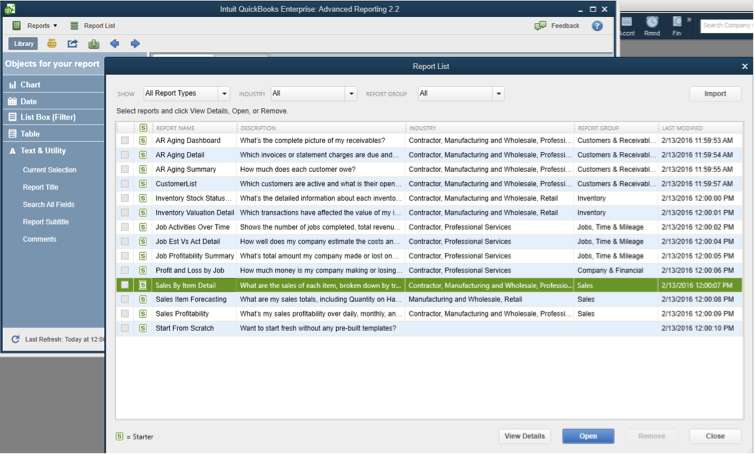This screenshot has width=755, height=455.
Task: Open help via the question mark icon
Action: click(x=597, y=26)
